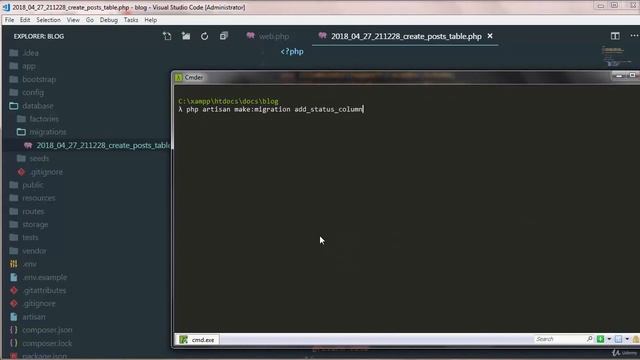Click the artisan command line in Cmder
The image size is (640, 360).
click(271, 109)
